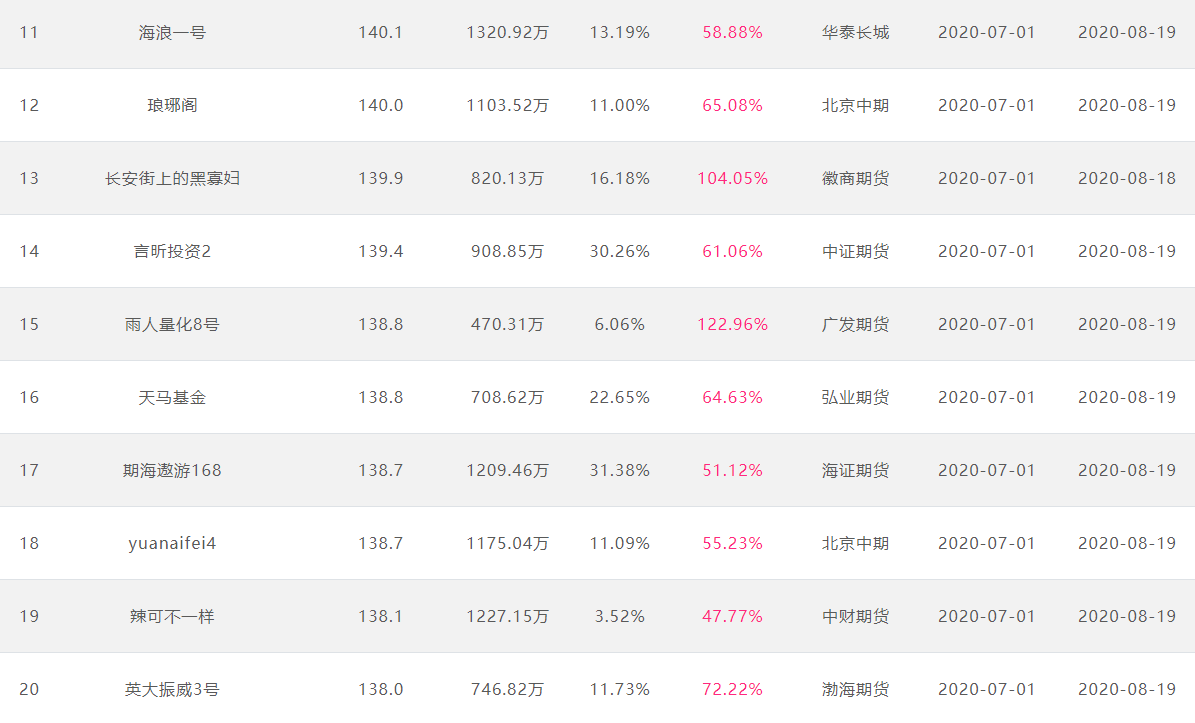Click 长安街上的黑寡妇 account name
The width and height of the screenshot is (1195, 723).
pyautogui.click(x=172, y=178)
